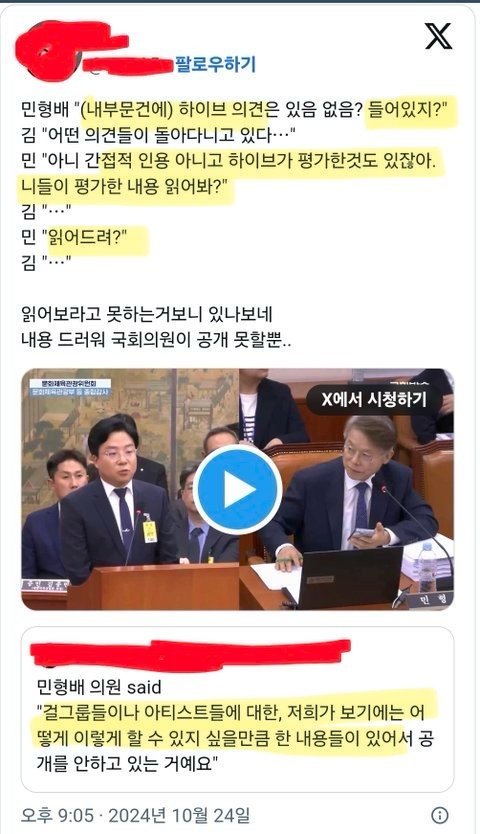
Task: Play the embedded video with the blue play button
Action: point(237,489)
